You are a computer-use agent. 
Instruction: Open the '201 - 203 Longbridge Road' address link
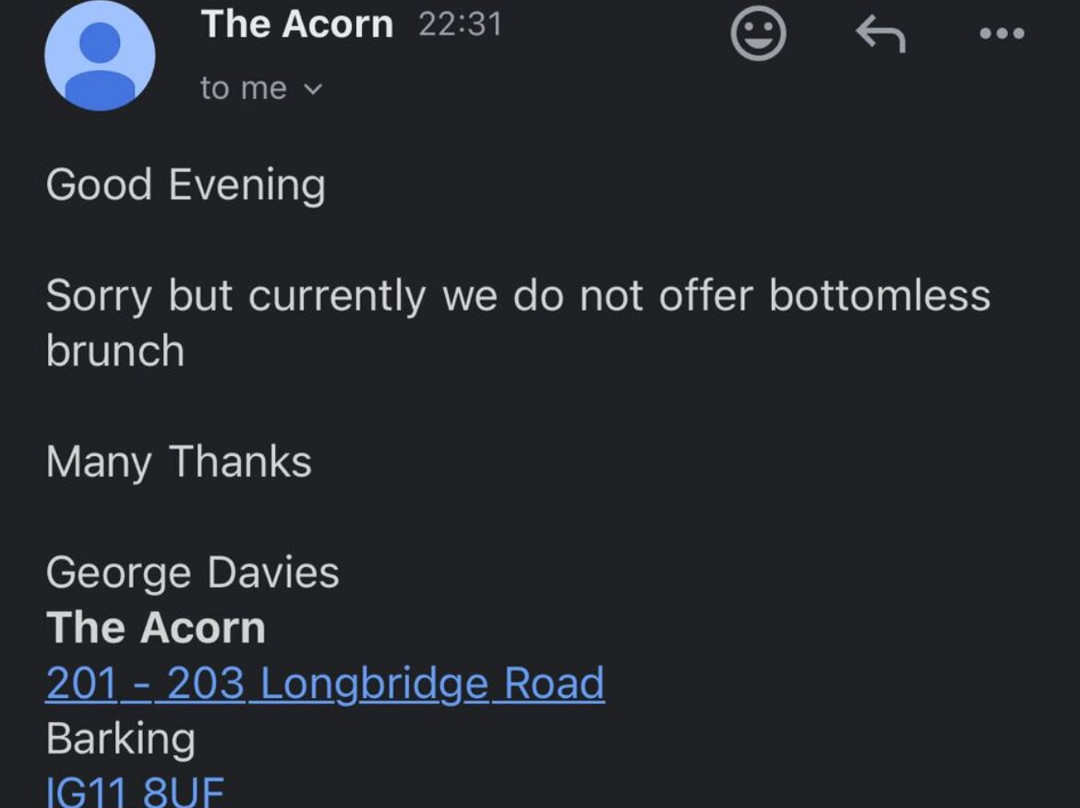(325, 683)
